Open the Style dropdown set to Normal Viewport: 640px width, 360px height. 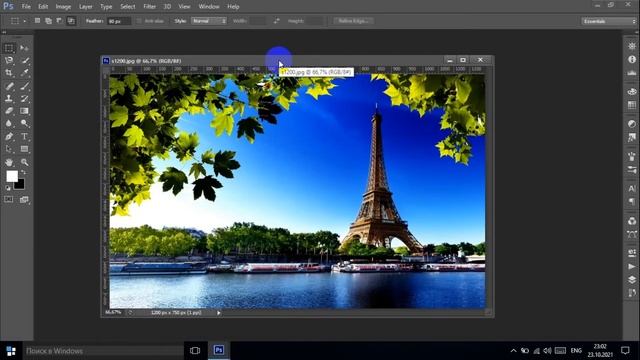coord(209,21)
